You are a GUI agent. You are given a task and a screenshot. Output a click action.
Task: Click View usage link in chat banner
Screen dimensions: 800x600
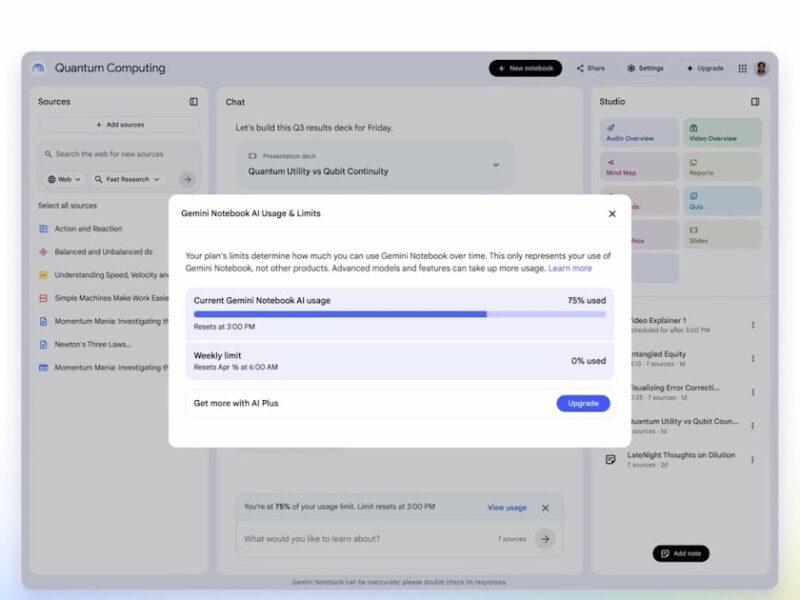coord(507,508)
